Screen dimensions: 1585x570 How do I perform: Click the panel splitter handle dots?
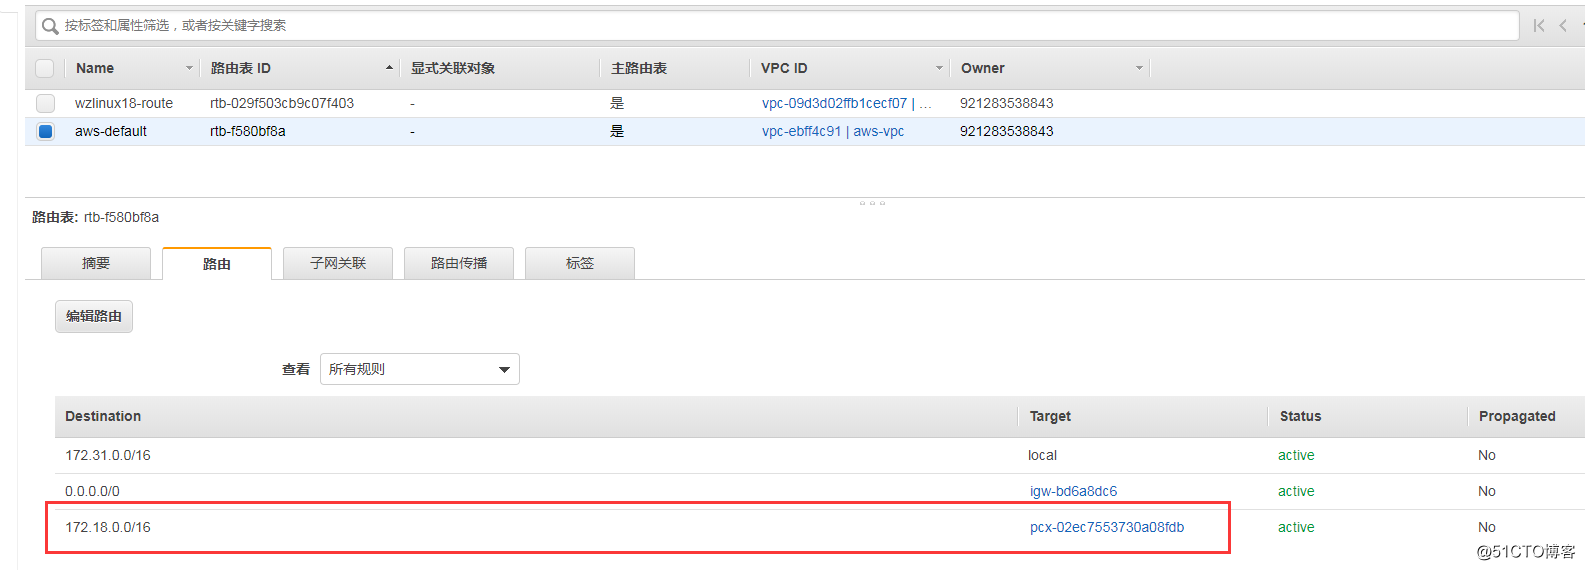tap(872, 203)
